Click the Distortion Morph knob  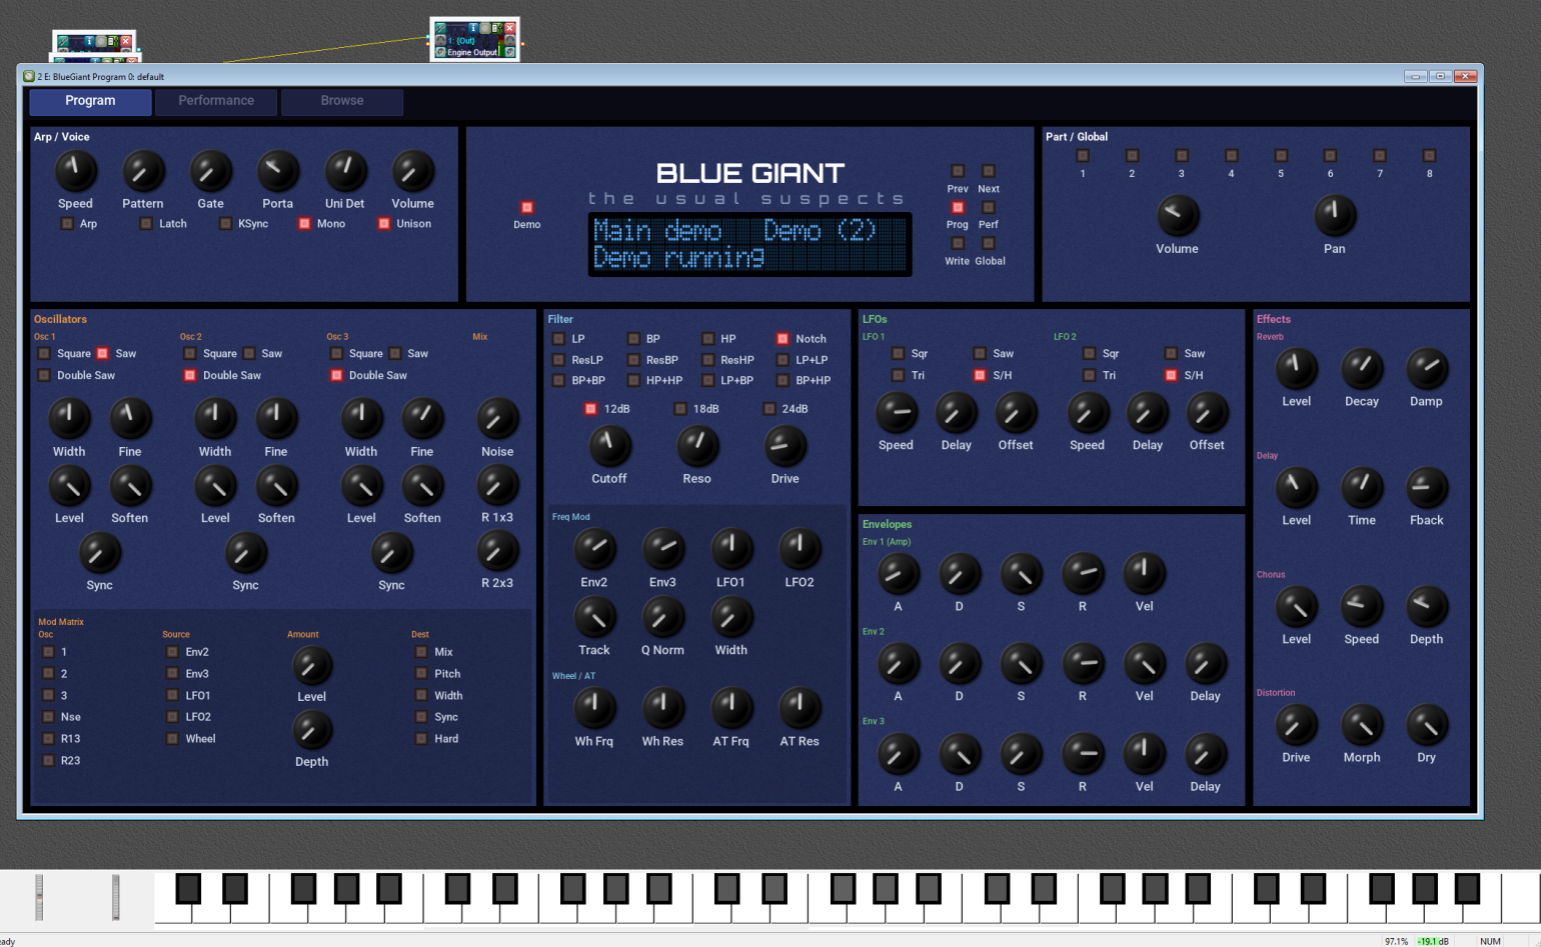[x=1361, y=725]
